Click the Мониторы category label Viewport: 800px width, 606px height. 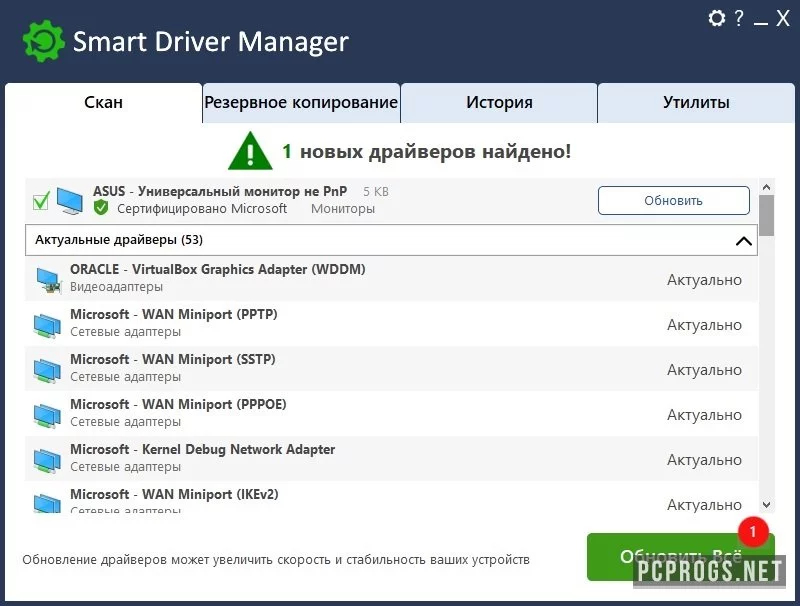point(343,209)
